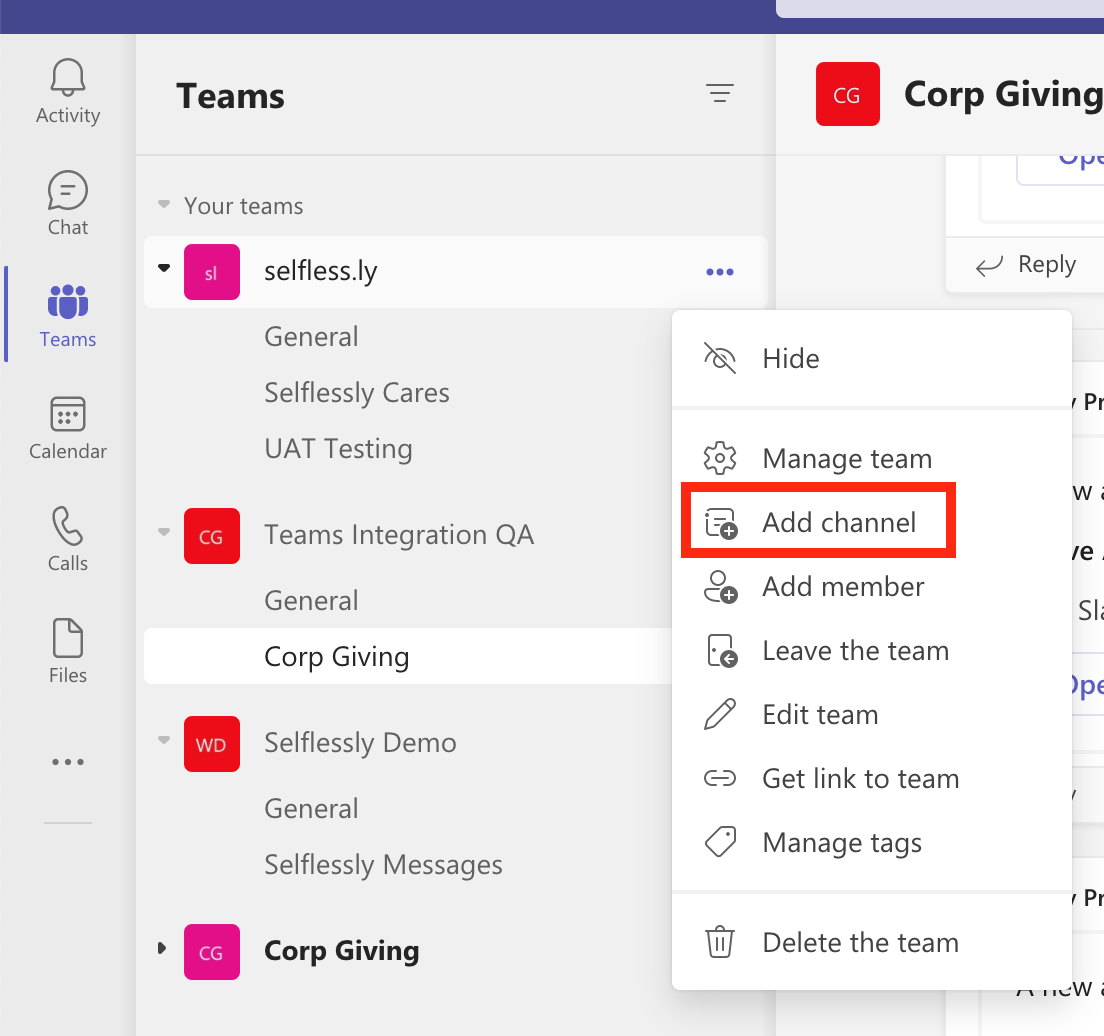Image resolution: width=1104 pixels, height=1036 pixels.
Task: Expand the Corp Giving team arrow
Action: point(162,948)
